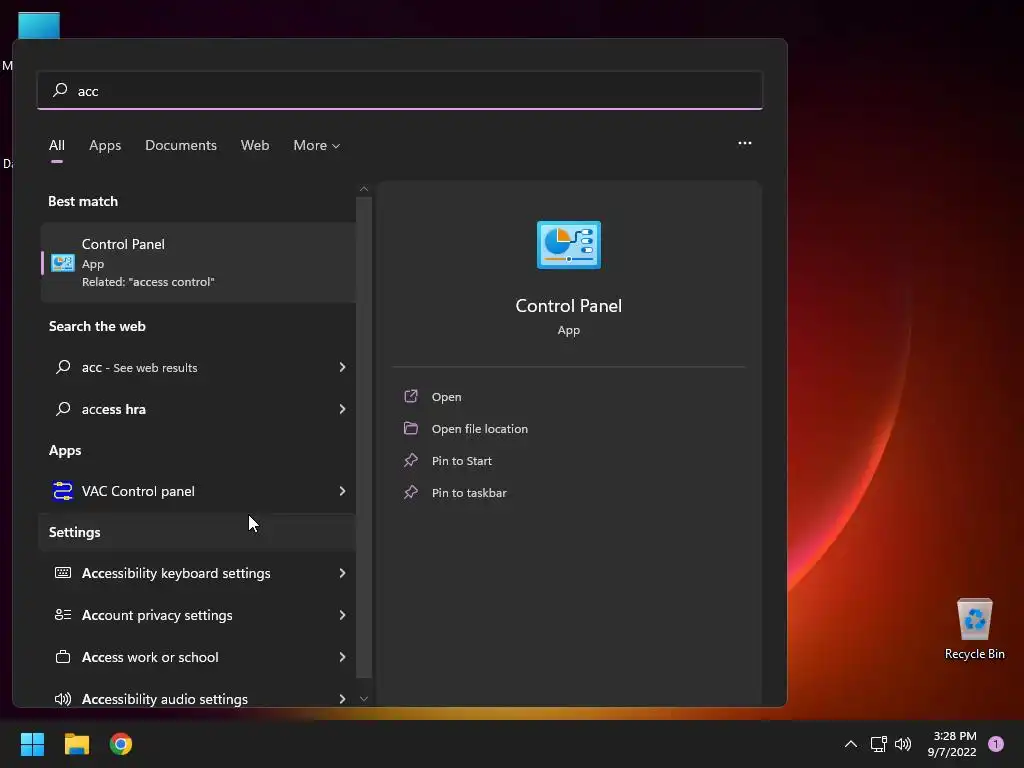Select 'VAC Control panel' app result

click(x=199, y=491)
